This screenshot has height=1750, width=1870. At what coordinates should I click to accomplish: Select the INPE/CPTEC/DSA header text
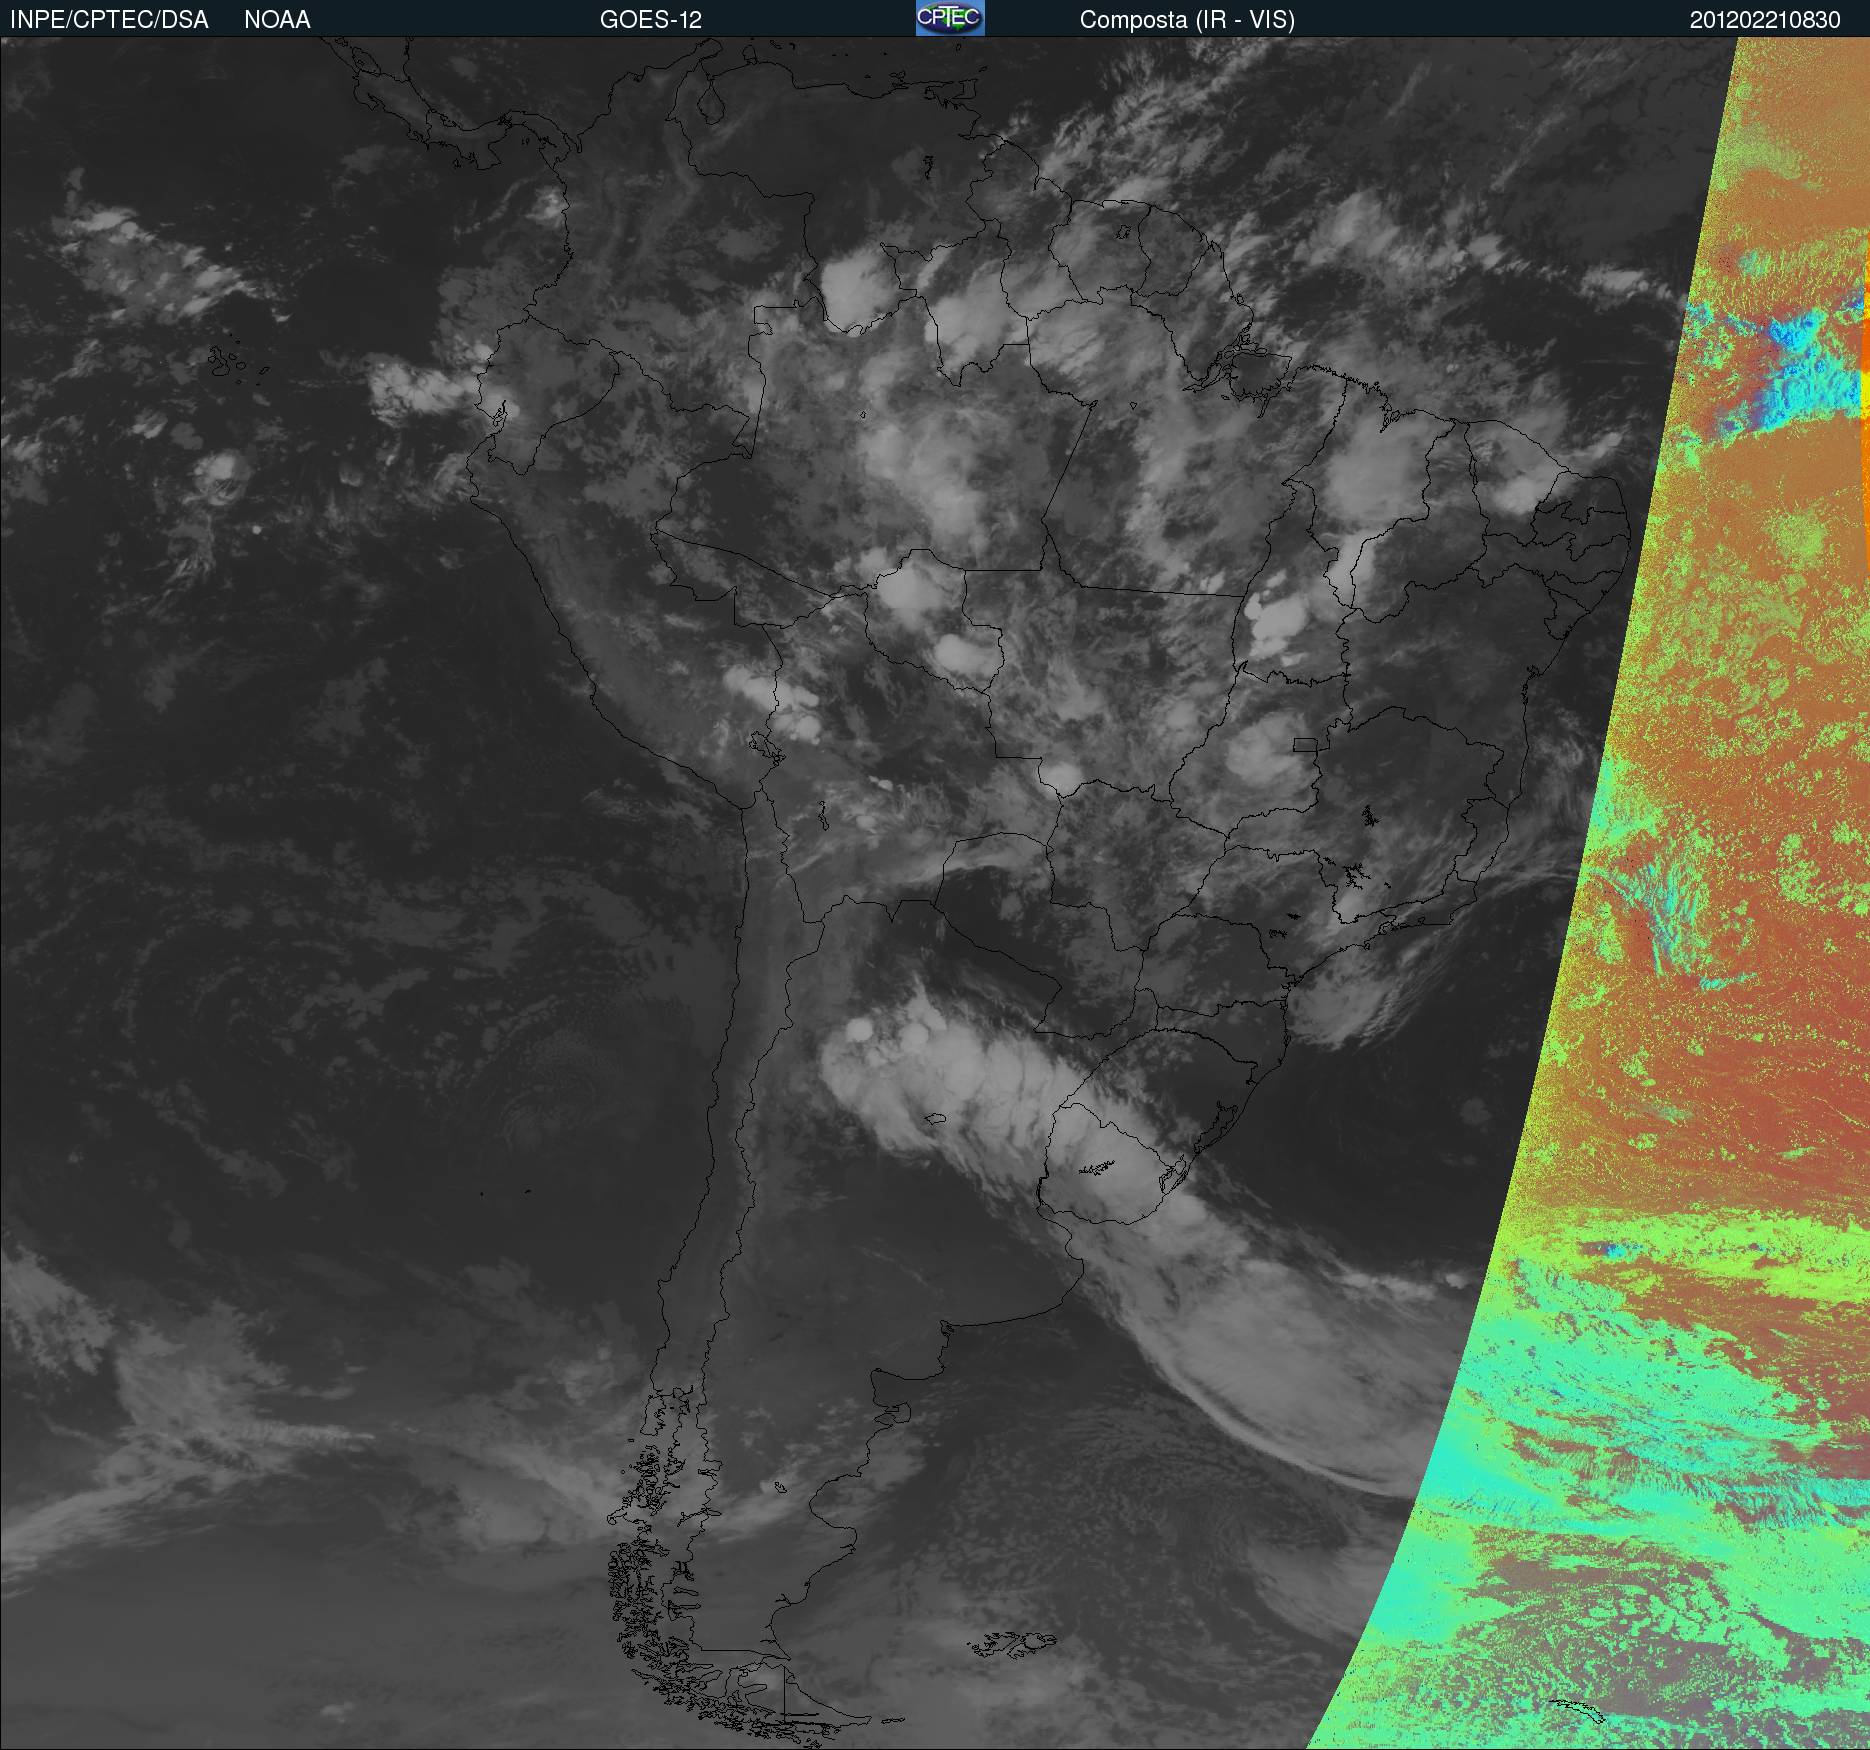109,20
